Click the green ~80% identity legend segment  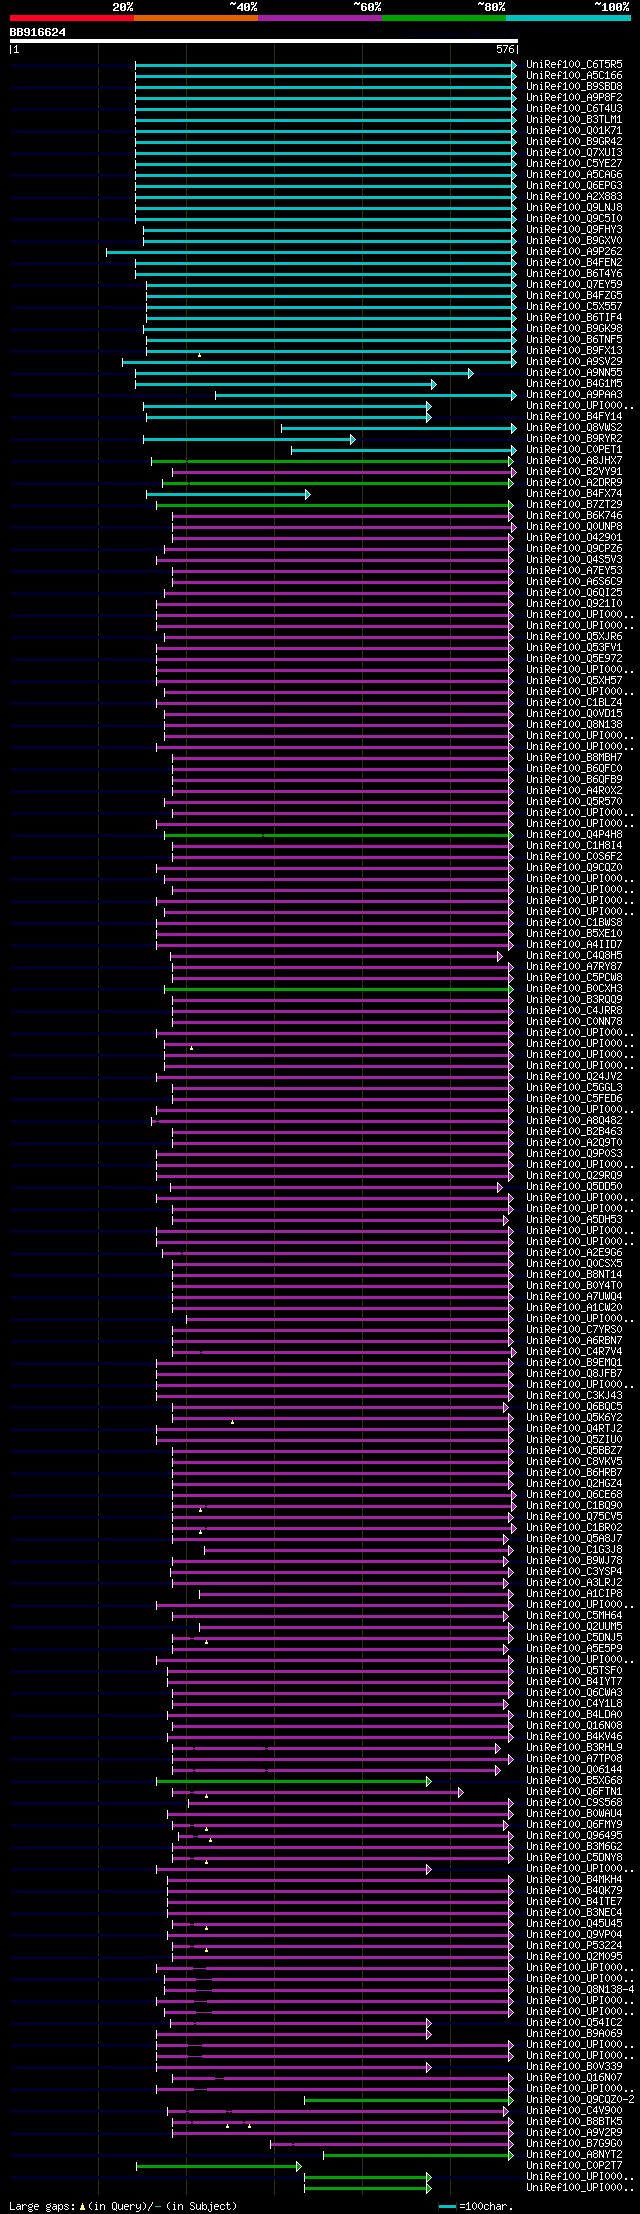pos(444,17)
